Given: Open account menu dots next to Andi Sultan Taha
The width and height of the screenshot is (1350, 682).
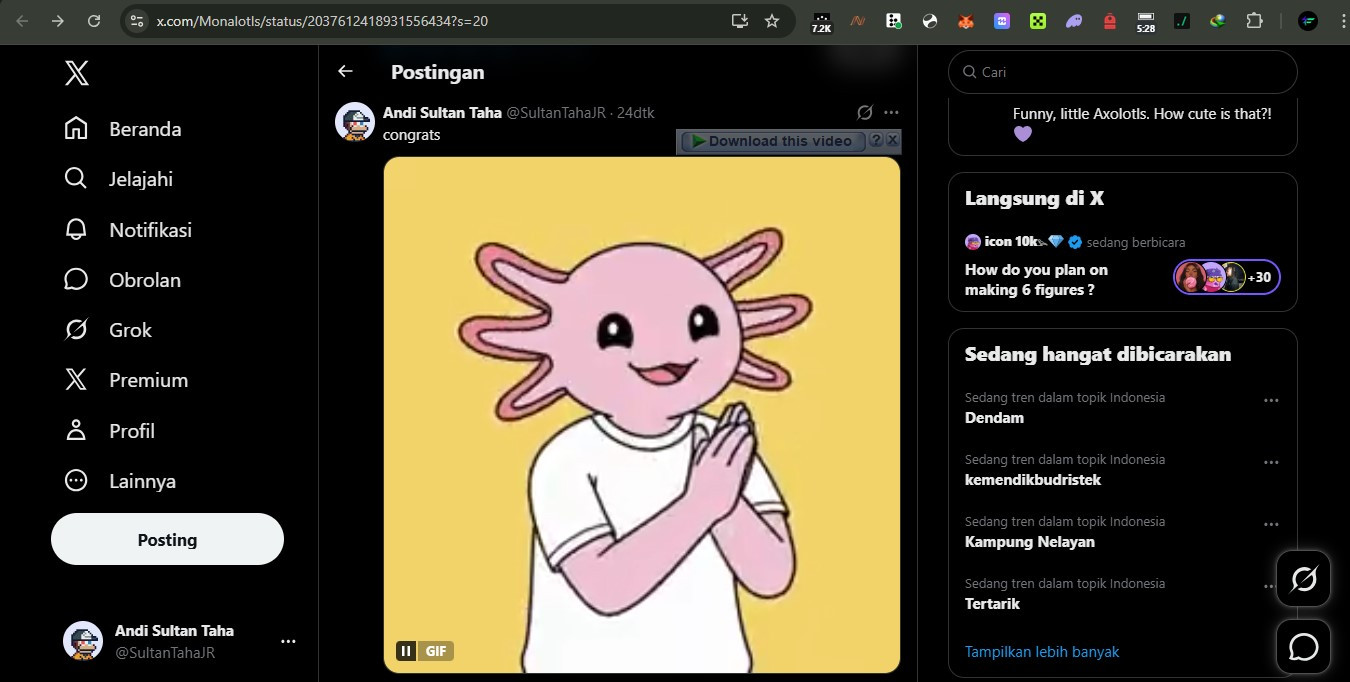Looking at the screenshot, I should coord(288,641).
